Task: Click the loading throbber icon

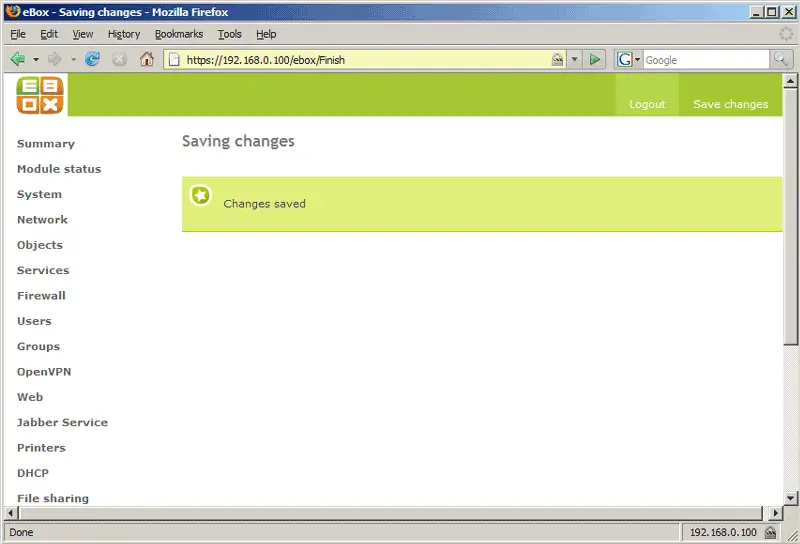Action: (x=786, y=34)
